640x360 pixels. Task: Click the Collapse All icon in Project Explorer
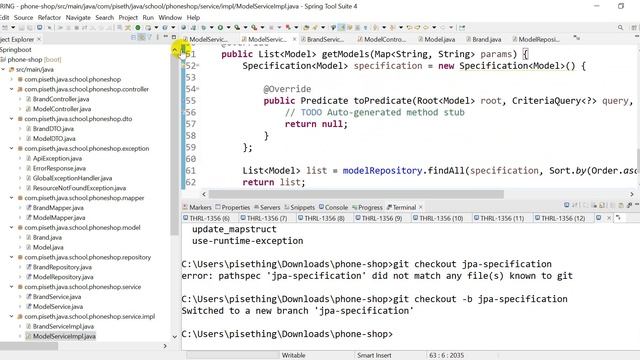[133, 38]
